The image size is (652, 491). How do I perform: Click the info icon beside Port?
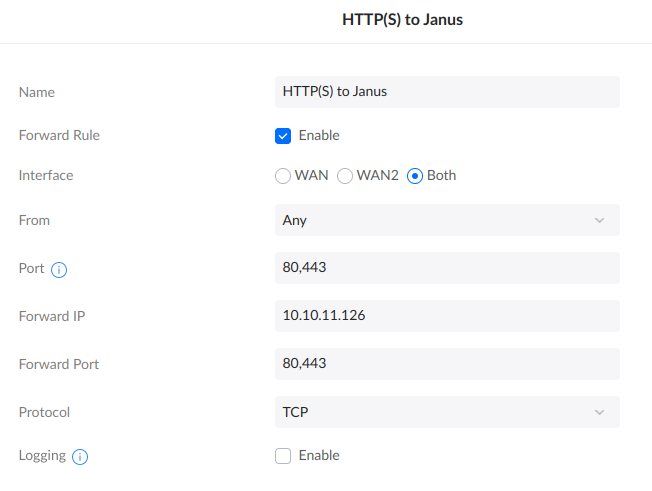(x=59, y=269)
